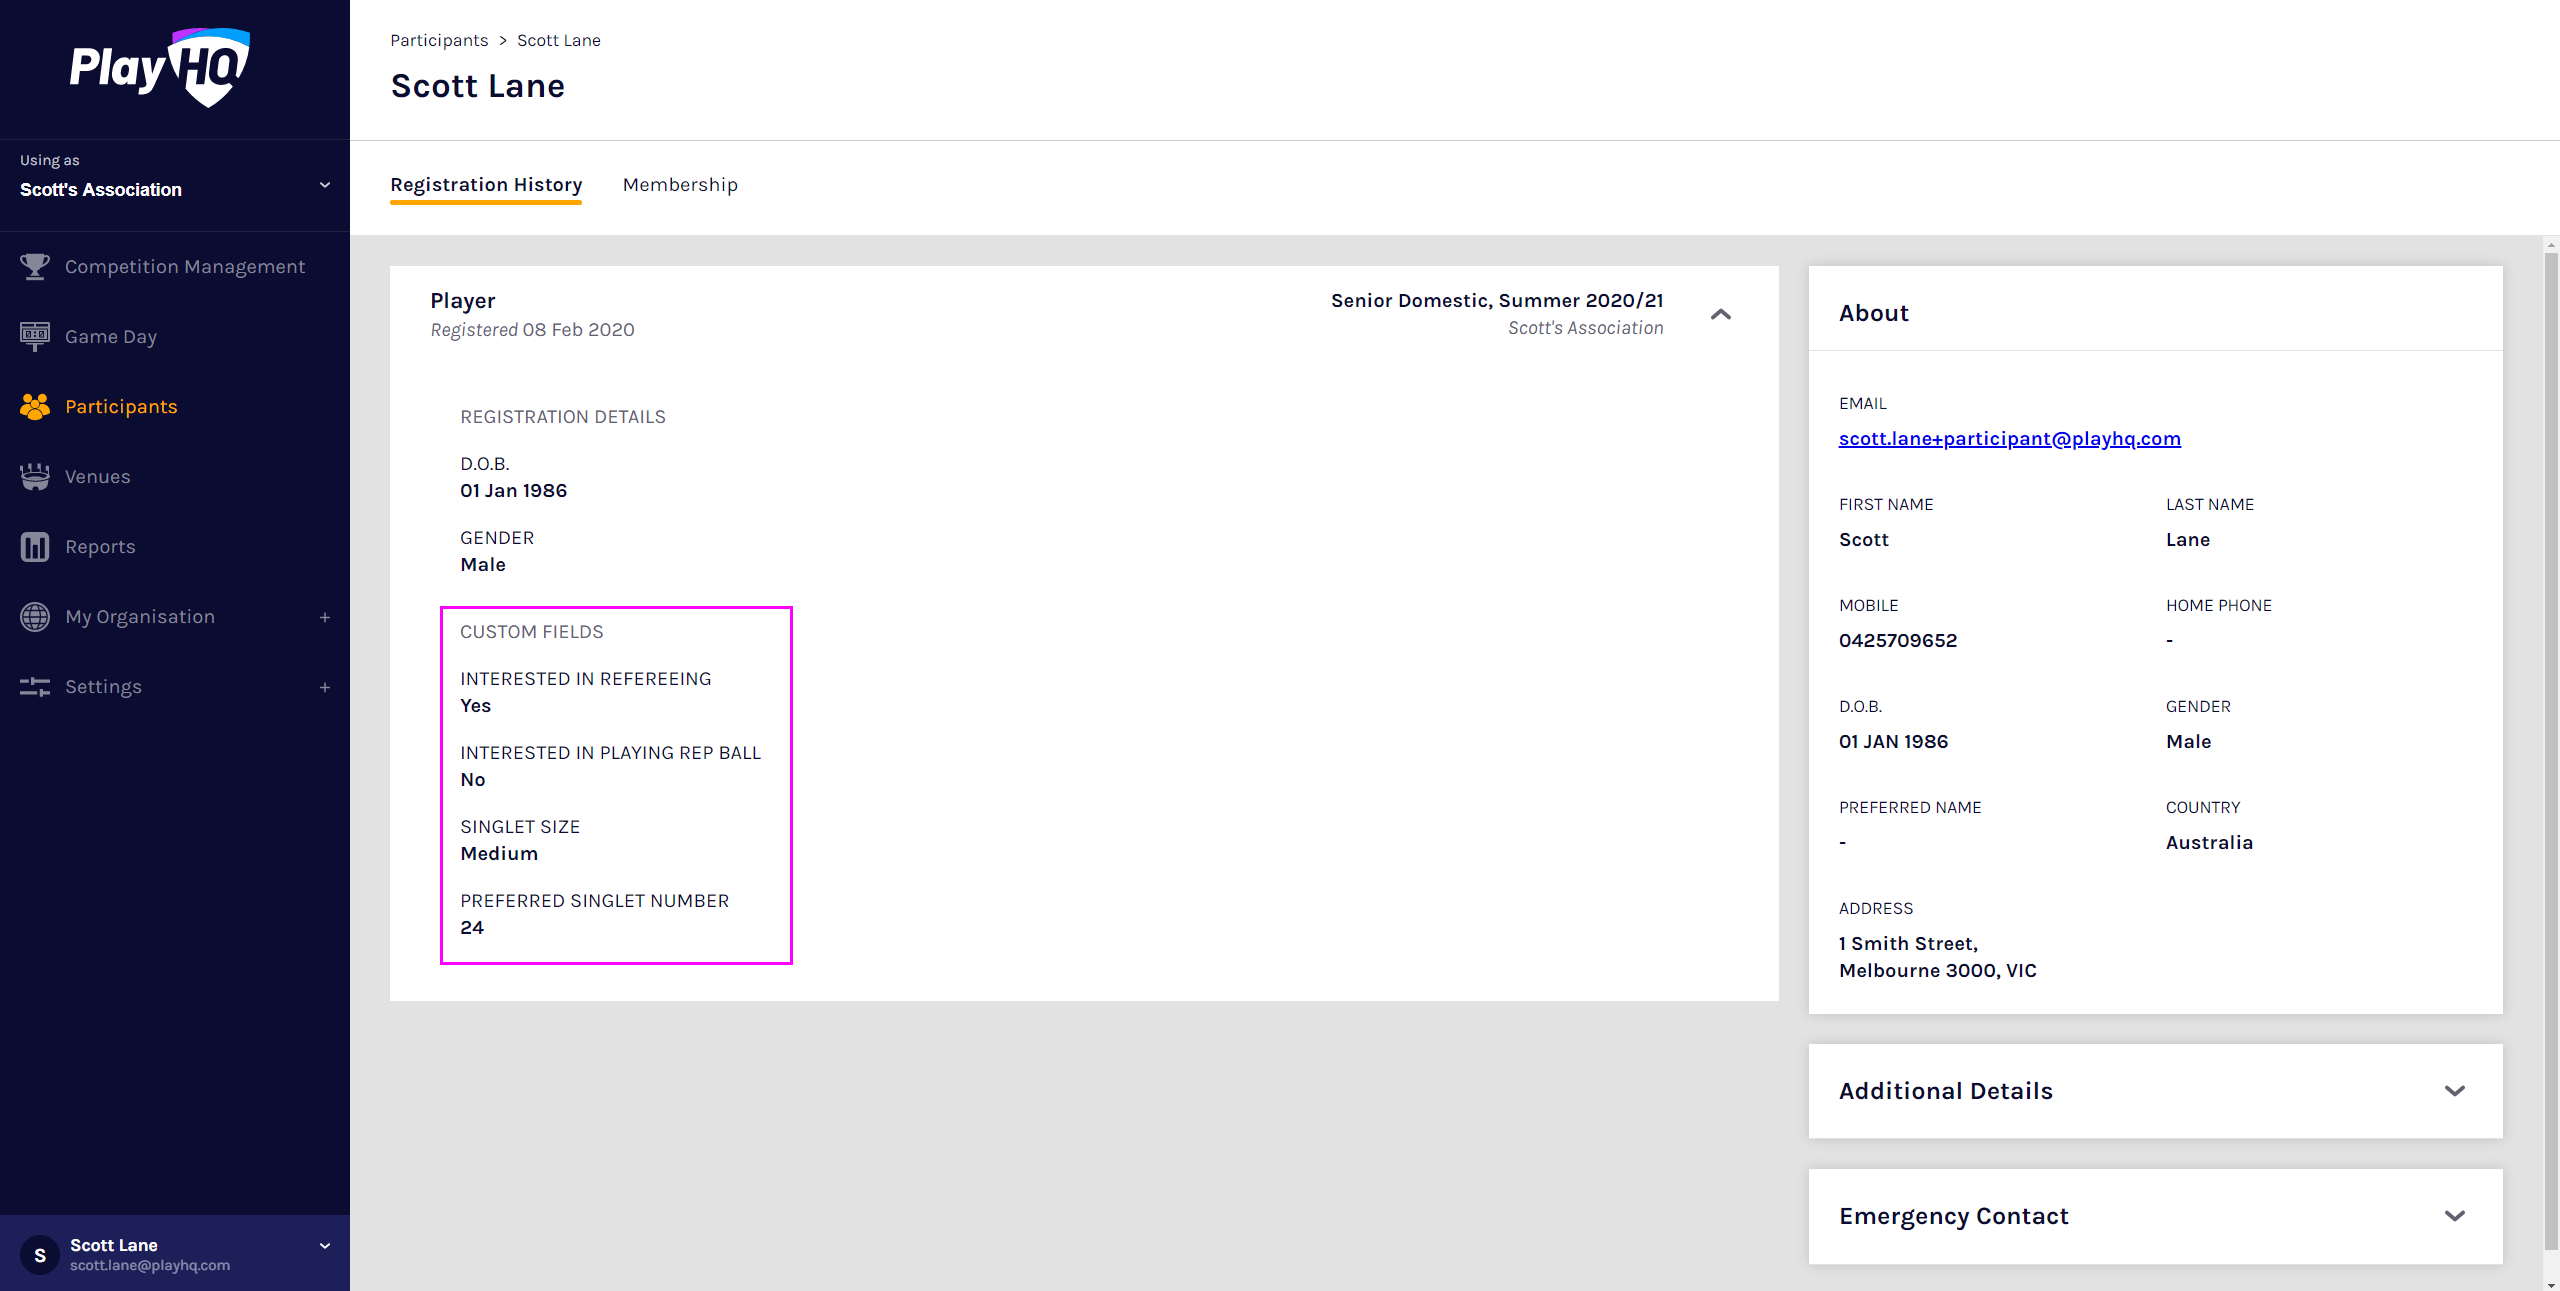Viewport: 2560px width, 1291px height.
Task: Expand My Organisation submenu with plus
Action: [324, 617]
